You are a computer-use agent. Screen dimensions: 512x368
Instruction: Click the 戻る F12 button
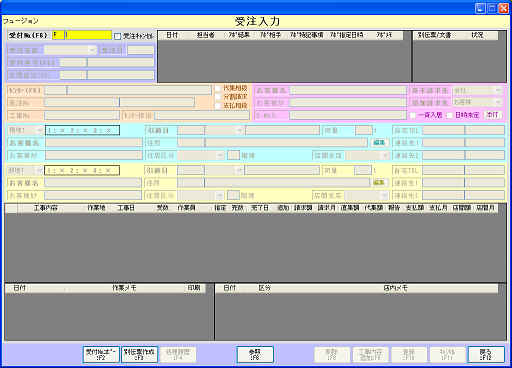point(486,354)
